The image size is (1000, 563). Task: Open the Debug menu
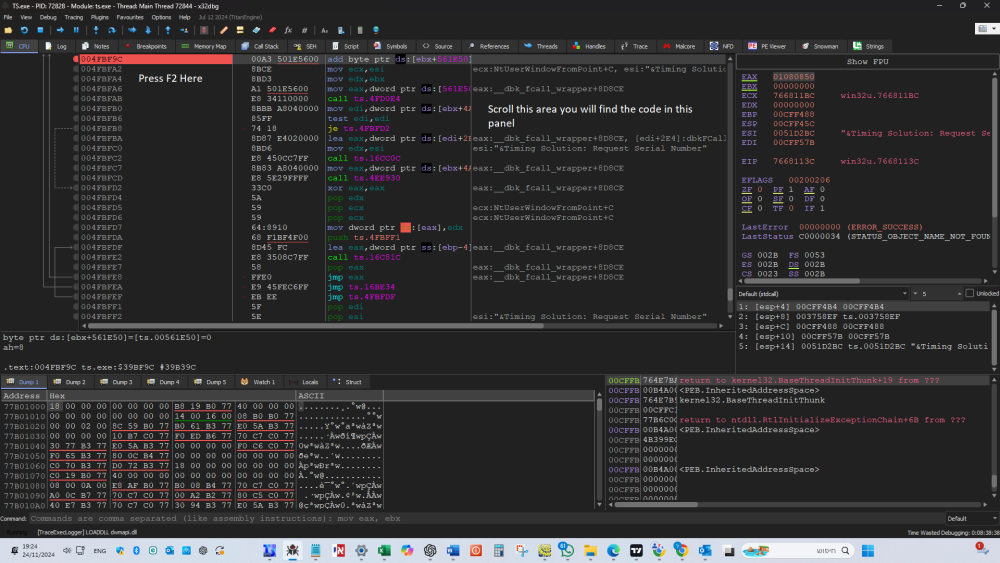click(x=48, y=17)
